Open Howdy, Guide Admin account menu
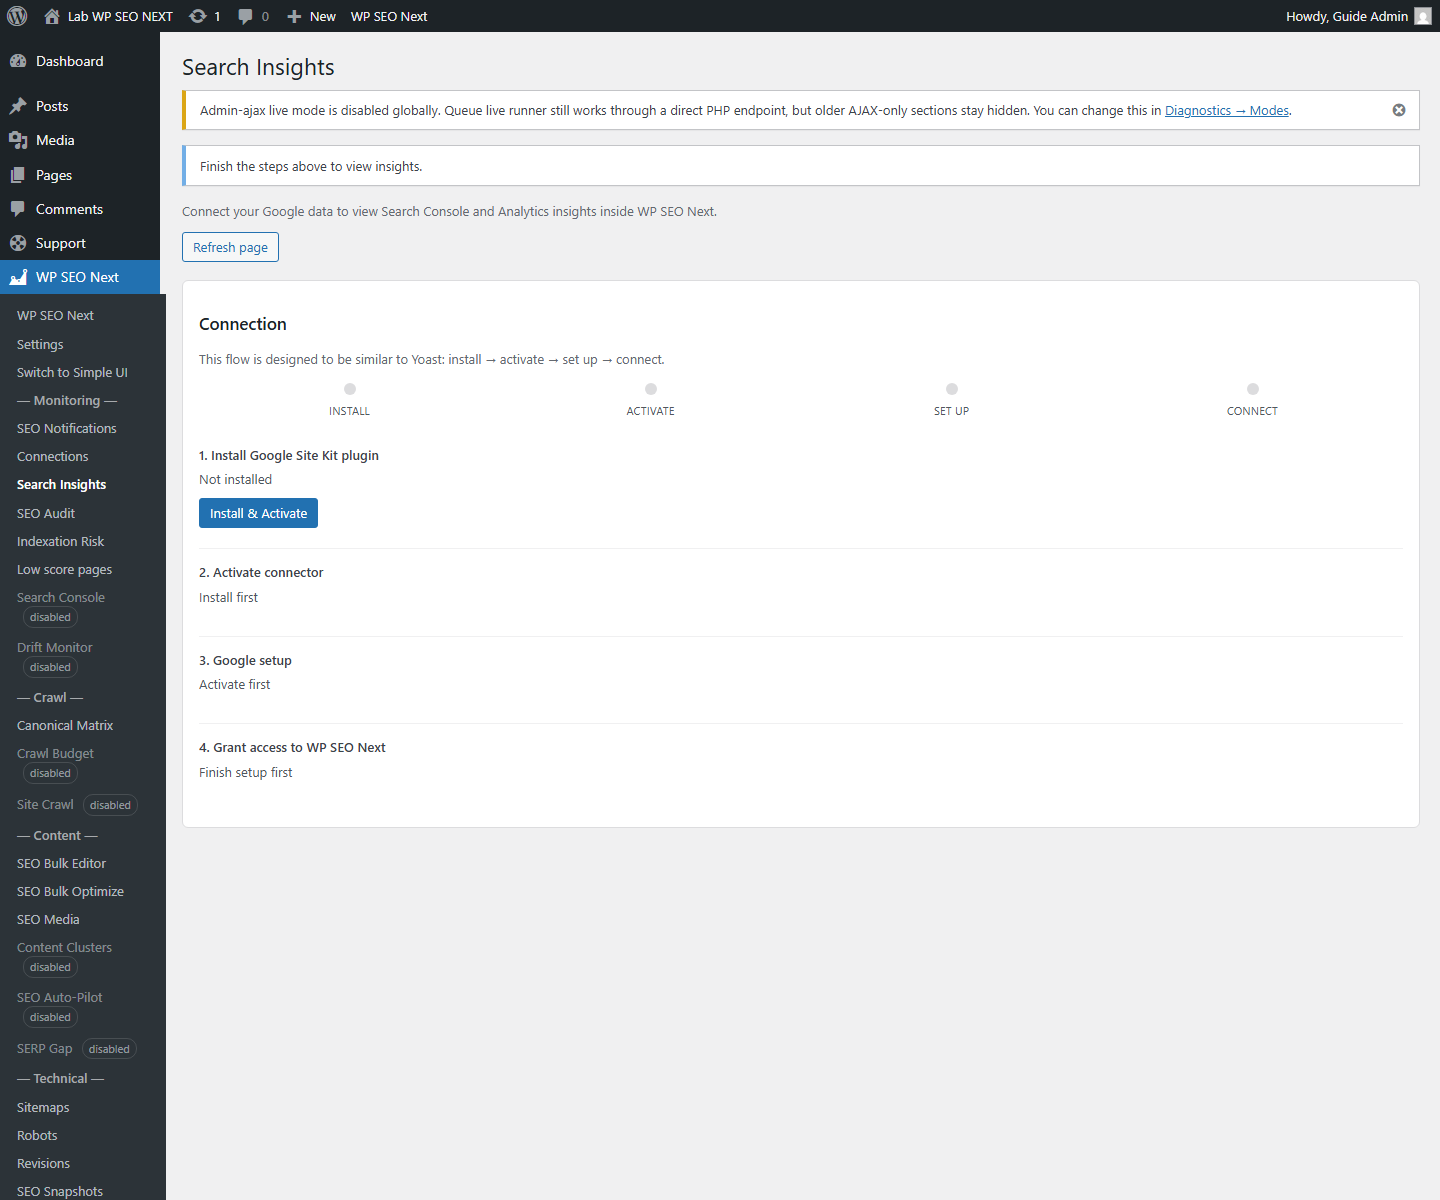This screenshot has height=1200, width=1440. (1358, 16)
